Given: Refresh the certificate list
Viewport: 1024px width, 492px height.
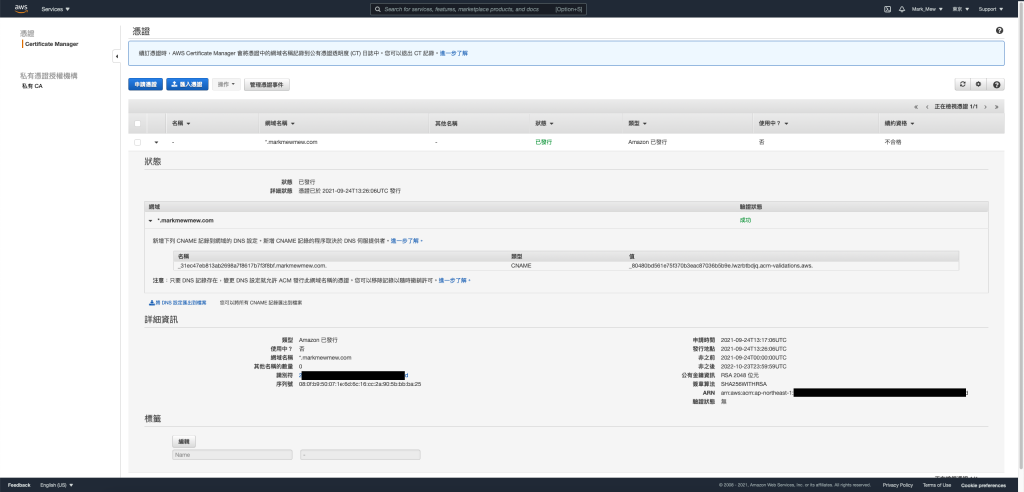Looking at the screenshot, I should click(962, 84).
